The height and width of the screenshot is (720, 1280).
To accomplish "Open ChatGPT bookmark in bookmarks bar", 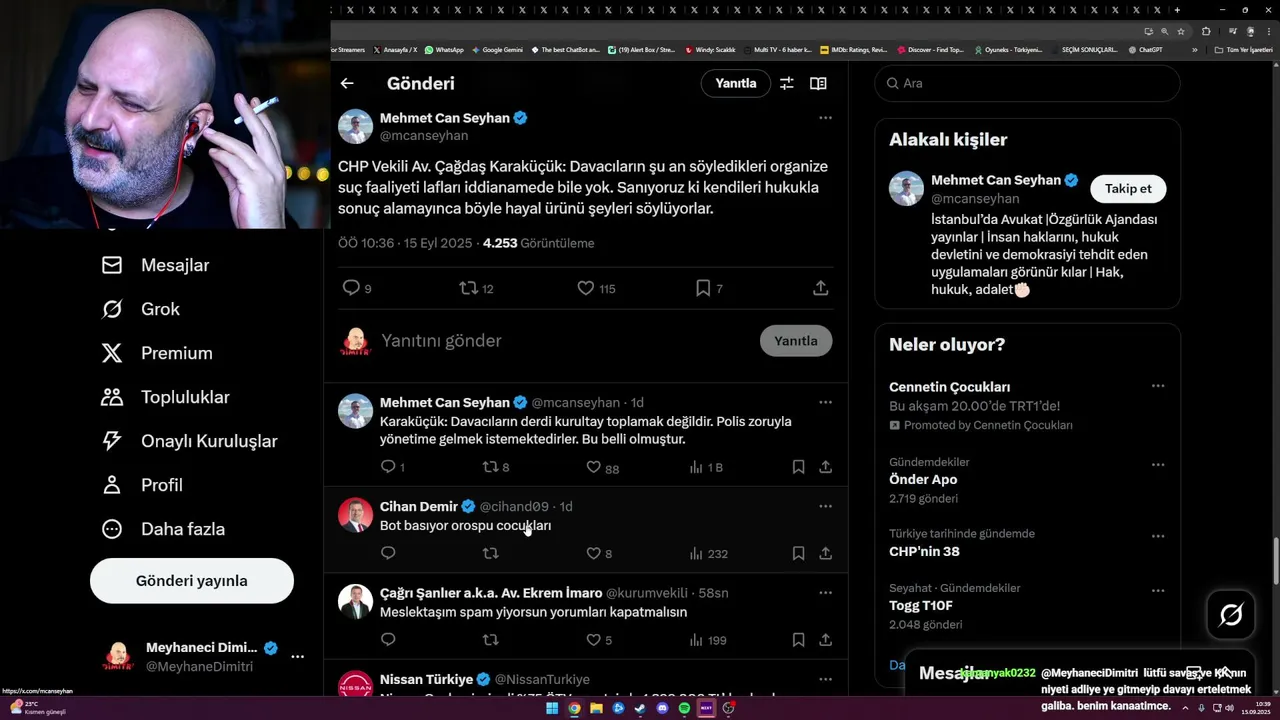I will (x=1145, y=49).
